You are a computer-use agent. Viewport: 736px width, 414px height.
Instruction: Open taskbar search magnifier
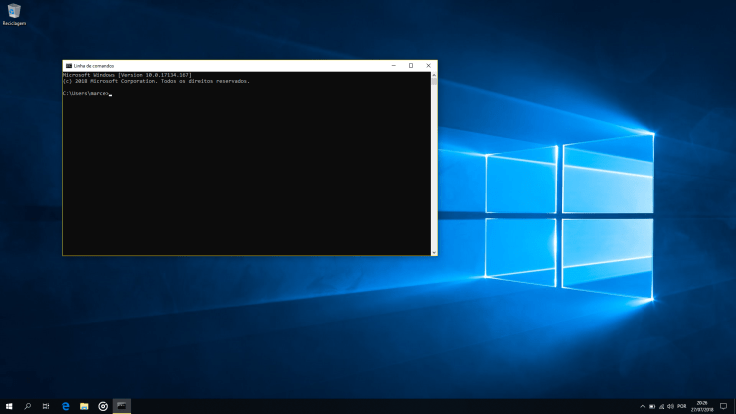[x=27, y=406]
